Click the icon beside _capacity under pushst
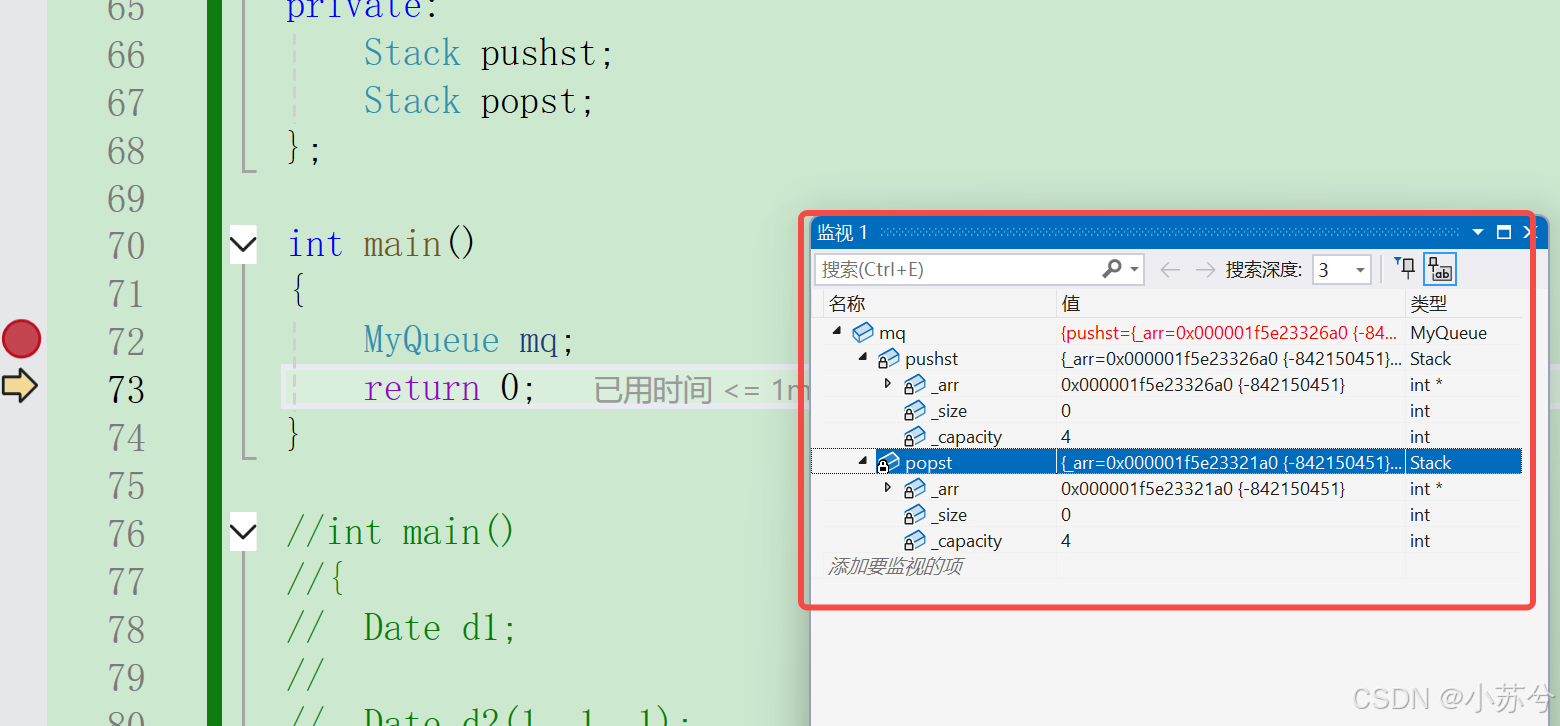 tap(914, 437)
